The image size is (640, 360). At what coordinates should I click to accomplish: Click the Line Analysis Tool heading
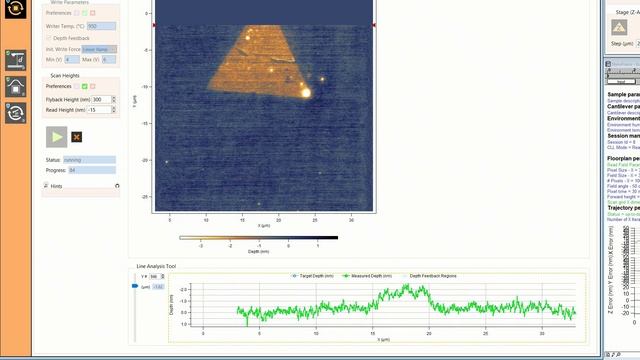(156, 266)
